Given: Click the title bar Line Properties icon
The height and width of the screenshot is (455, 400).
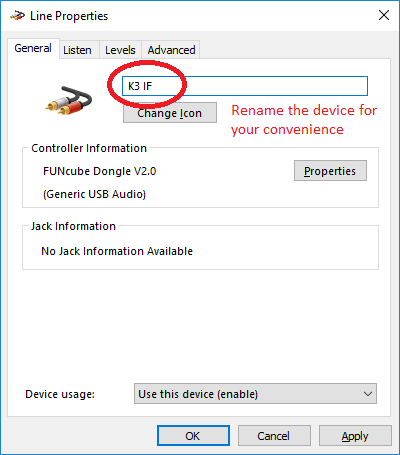Looking at the screenshot, I should click(x=17, y=16).
